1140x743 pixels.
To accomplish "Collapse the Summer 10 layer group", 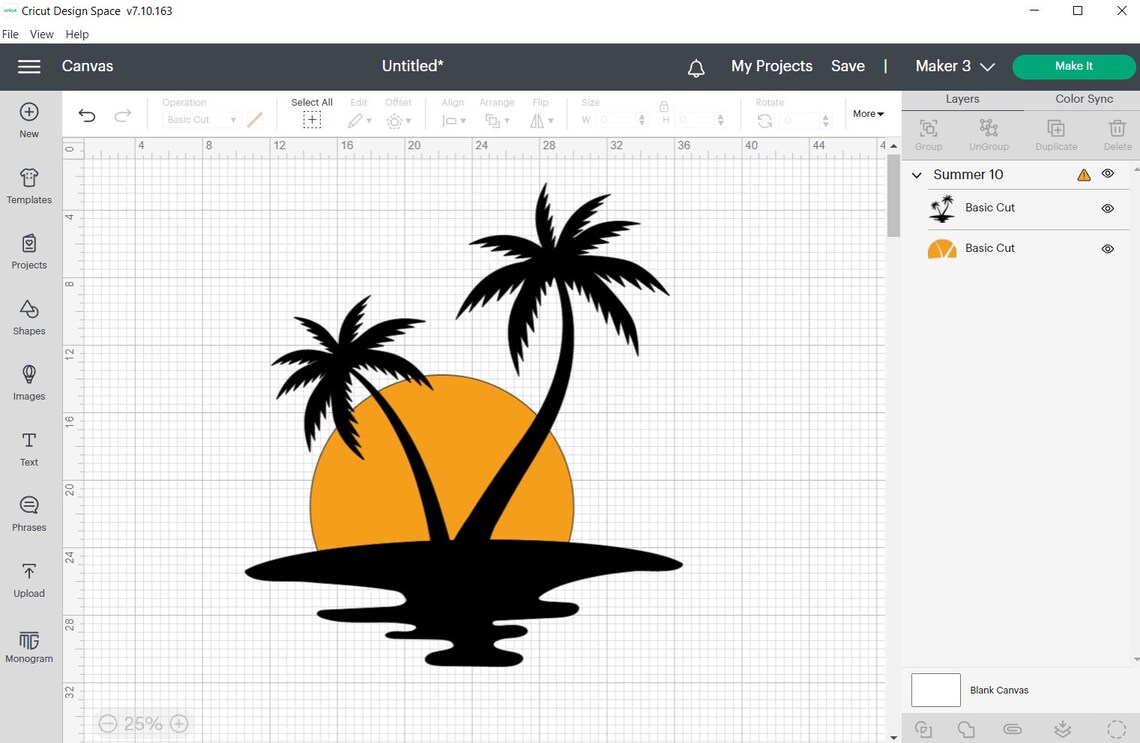I will (x=916, y=174).
